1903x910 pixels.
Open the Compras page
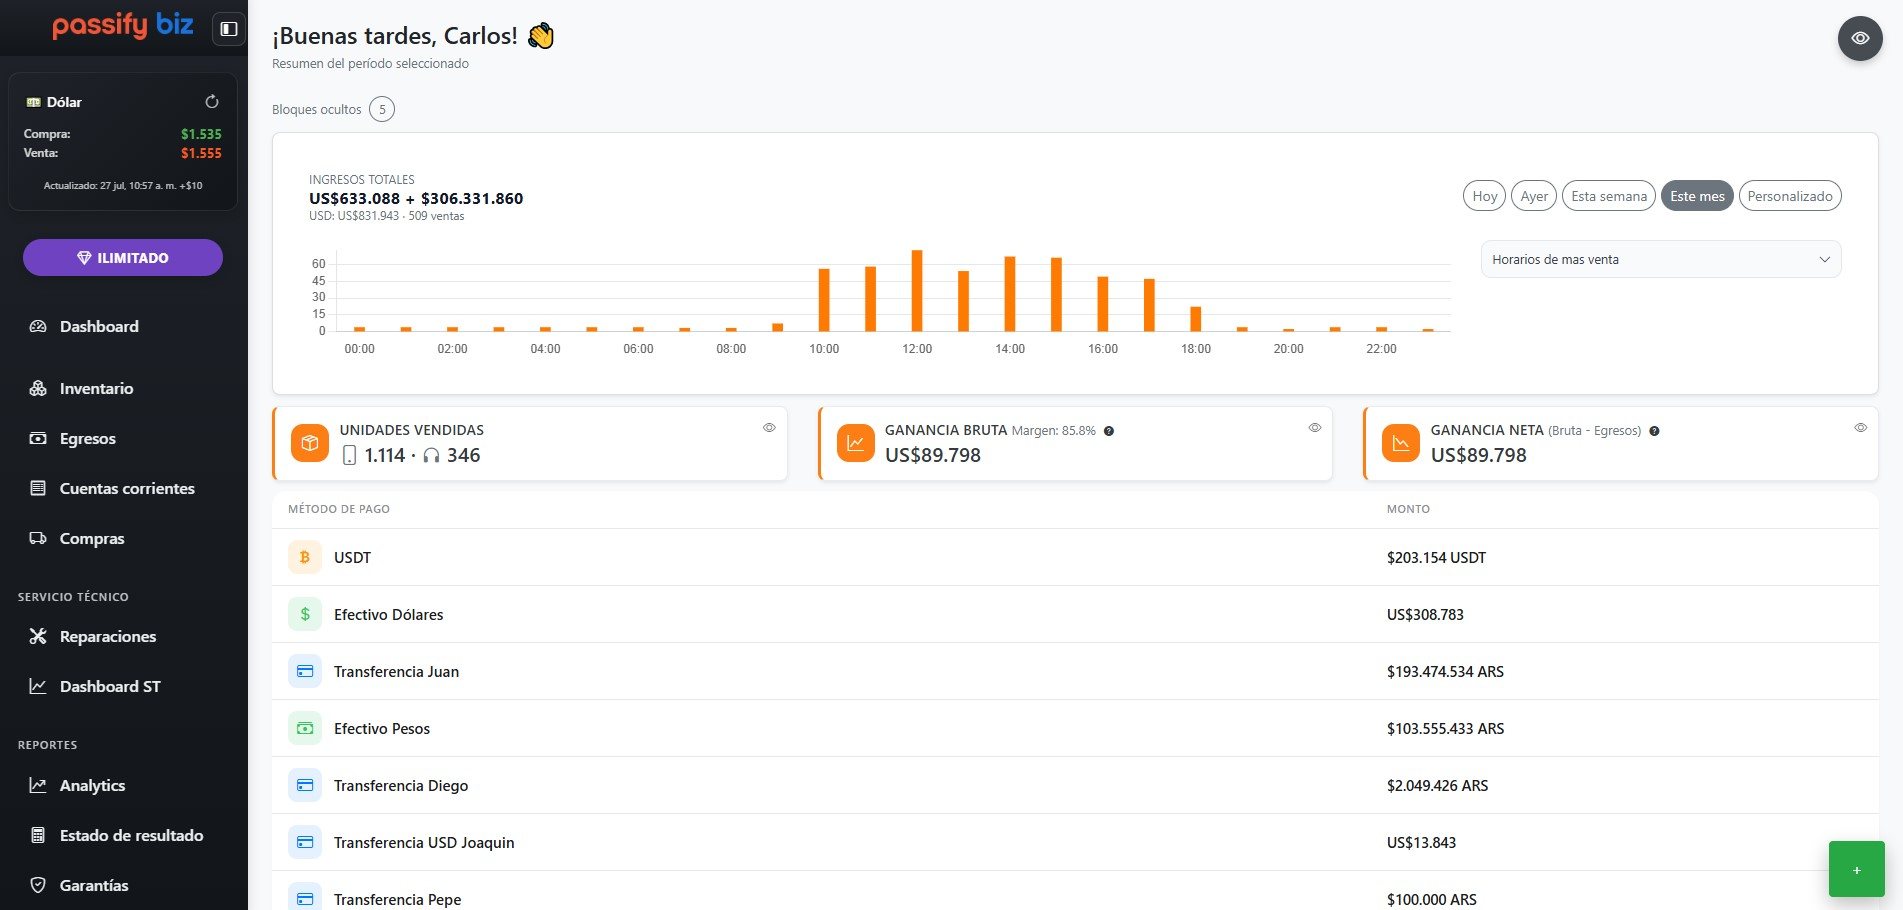(x=92, y=539)
